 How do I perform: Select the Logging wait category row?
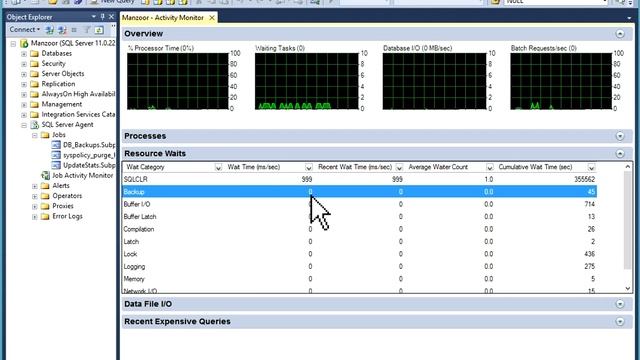point(360,267)
